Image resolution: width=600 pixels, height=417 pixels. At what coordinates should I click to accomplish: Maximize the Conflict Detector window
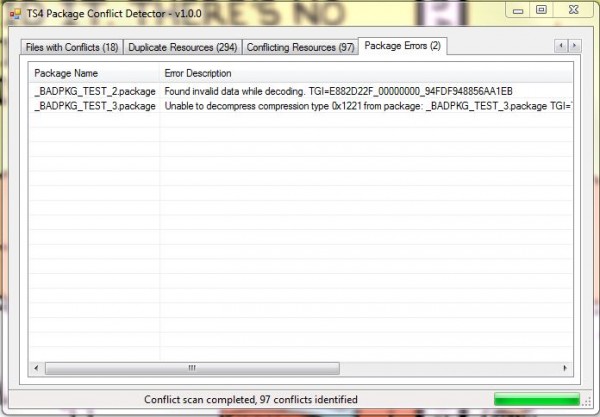(x=541, y=9)
